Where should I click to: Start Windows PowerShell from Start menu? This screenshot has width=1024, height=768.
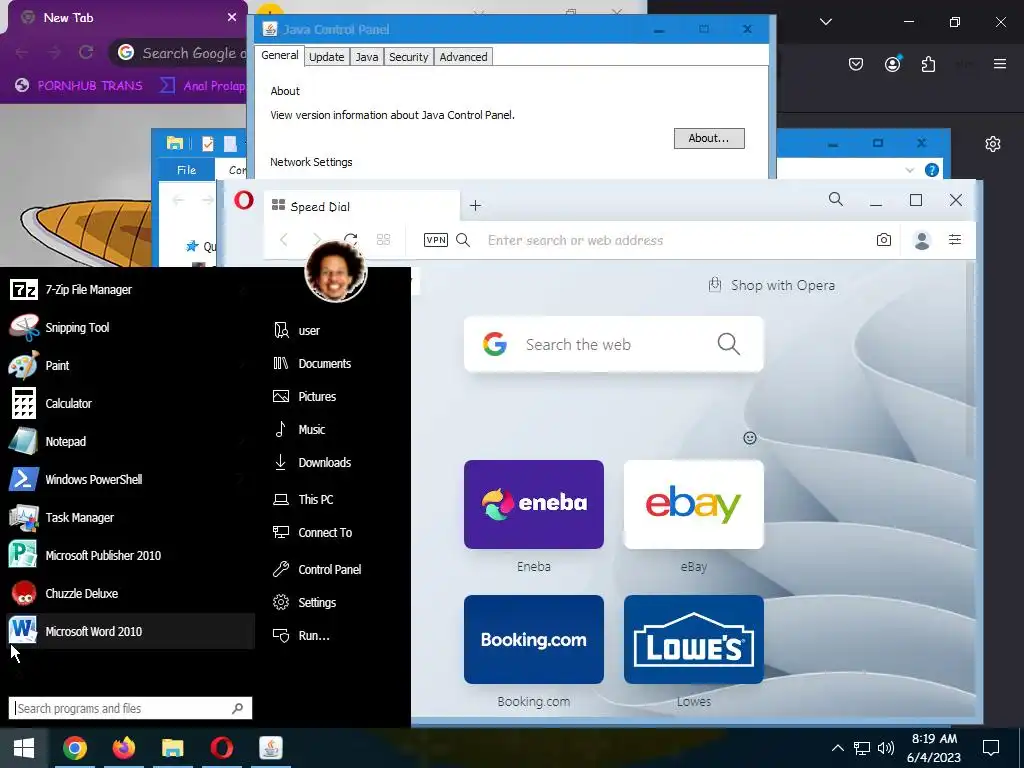(x=129, y=479)
